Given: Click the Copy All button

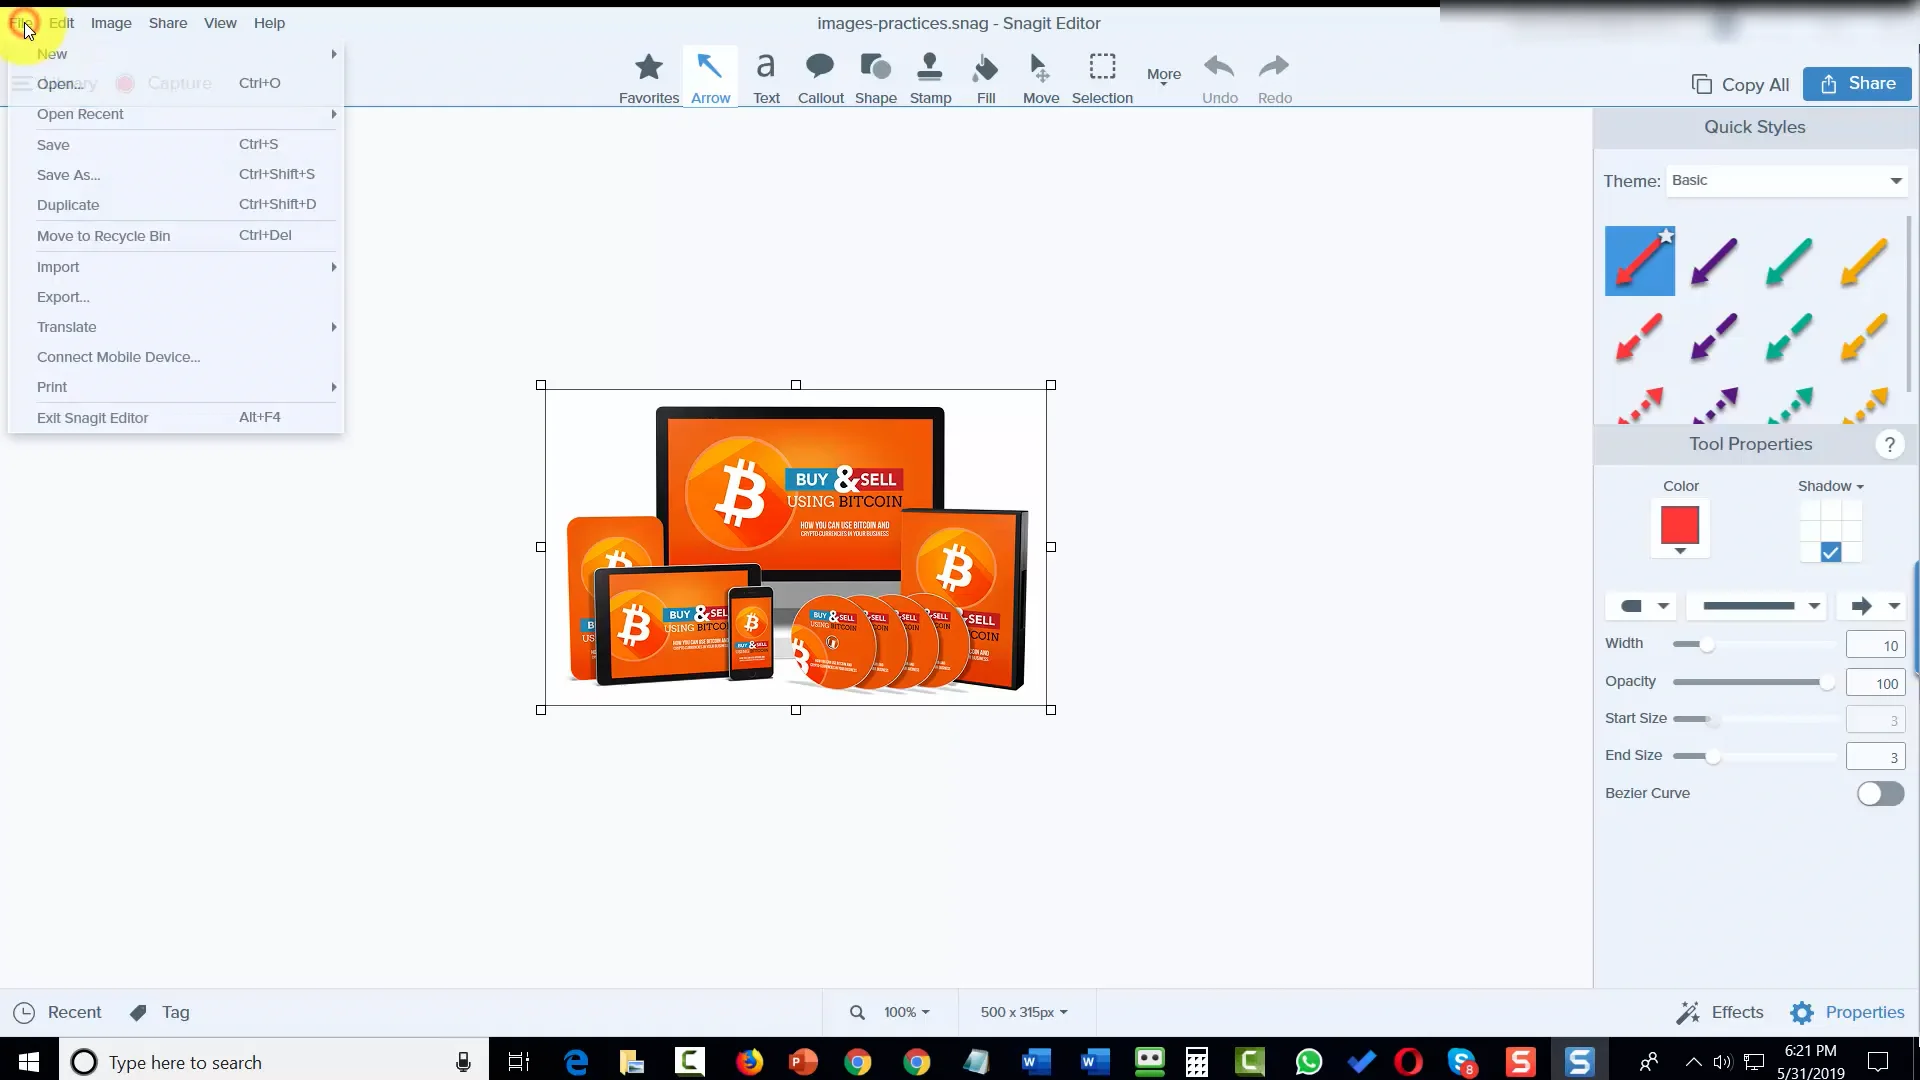Looking at the screenshot, I should tap(1740, 85).
